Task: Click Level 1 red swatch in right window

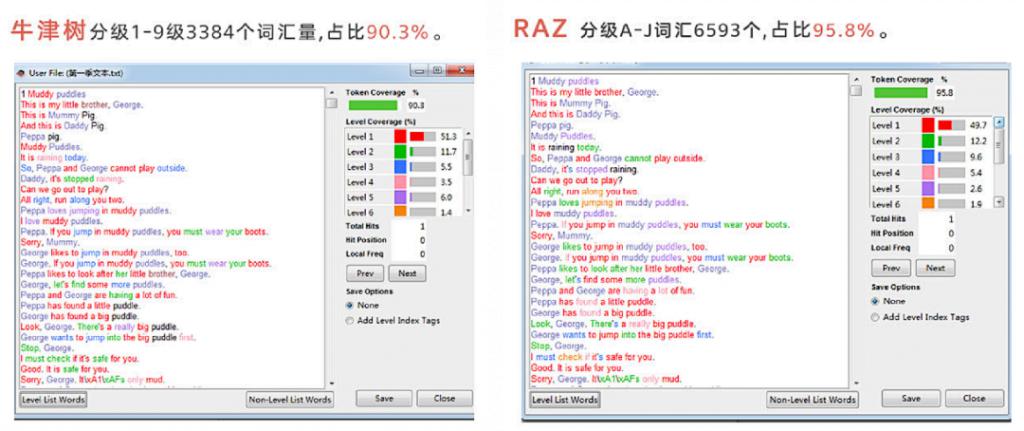Action: (929, 125)
